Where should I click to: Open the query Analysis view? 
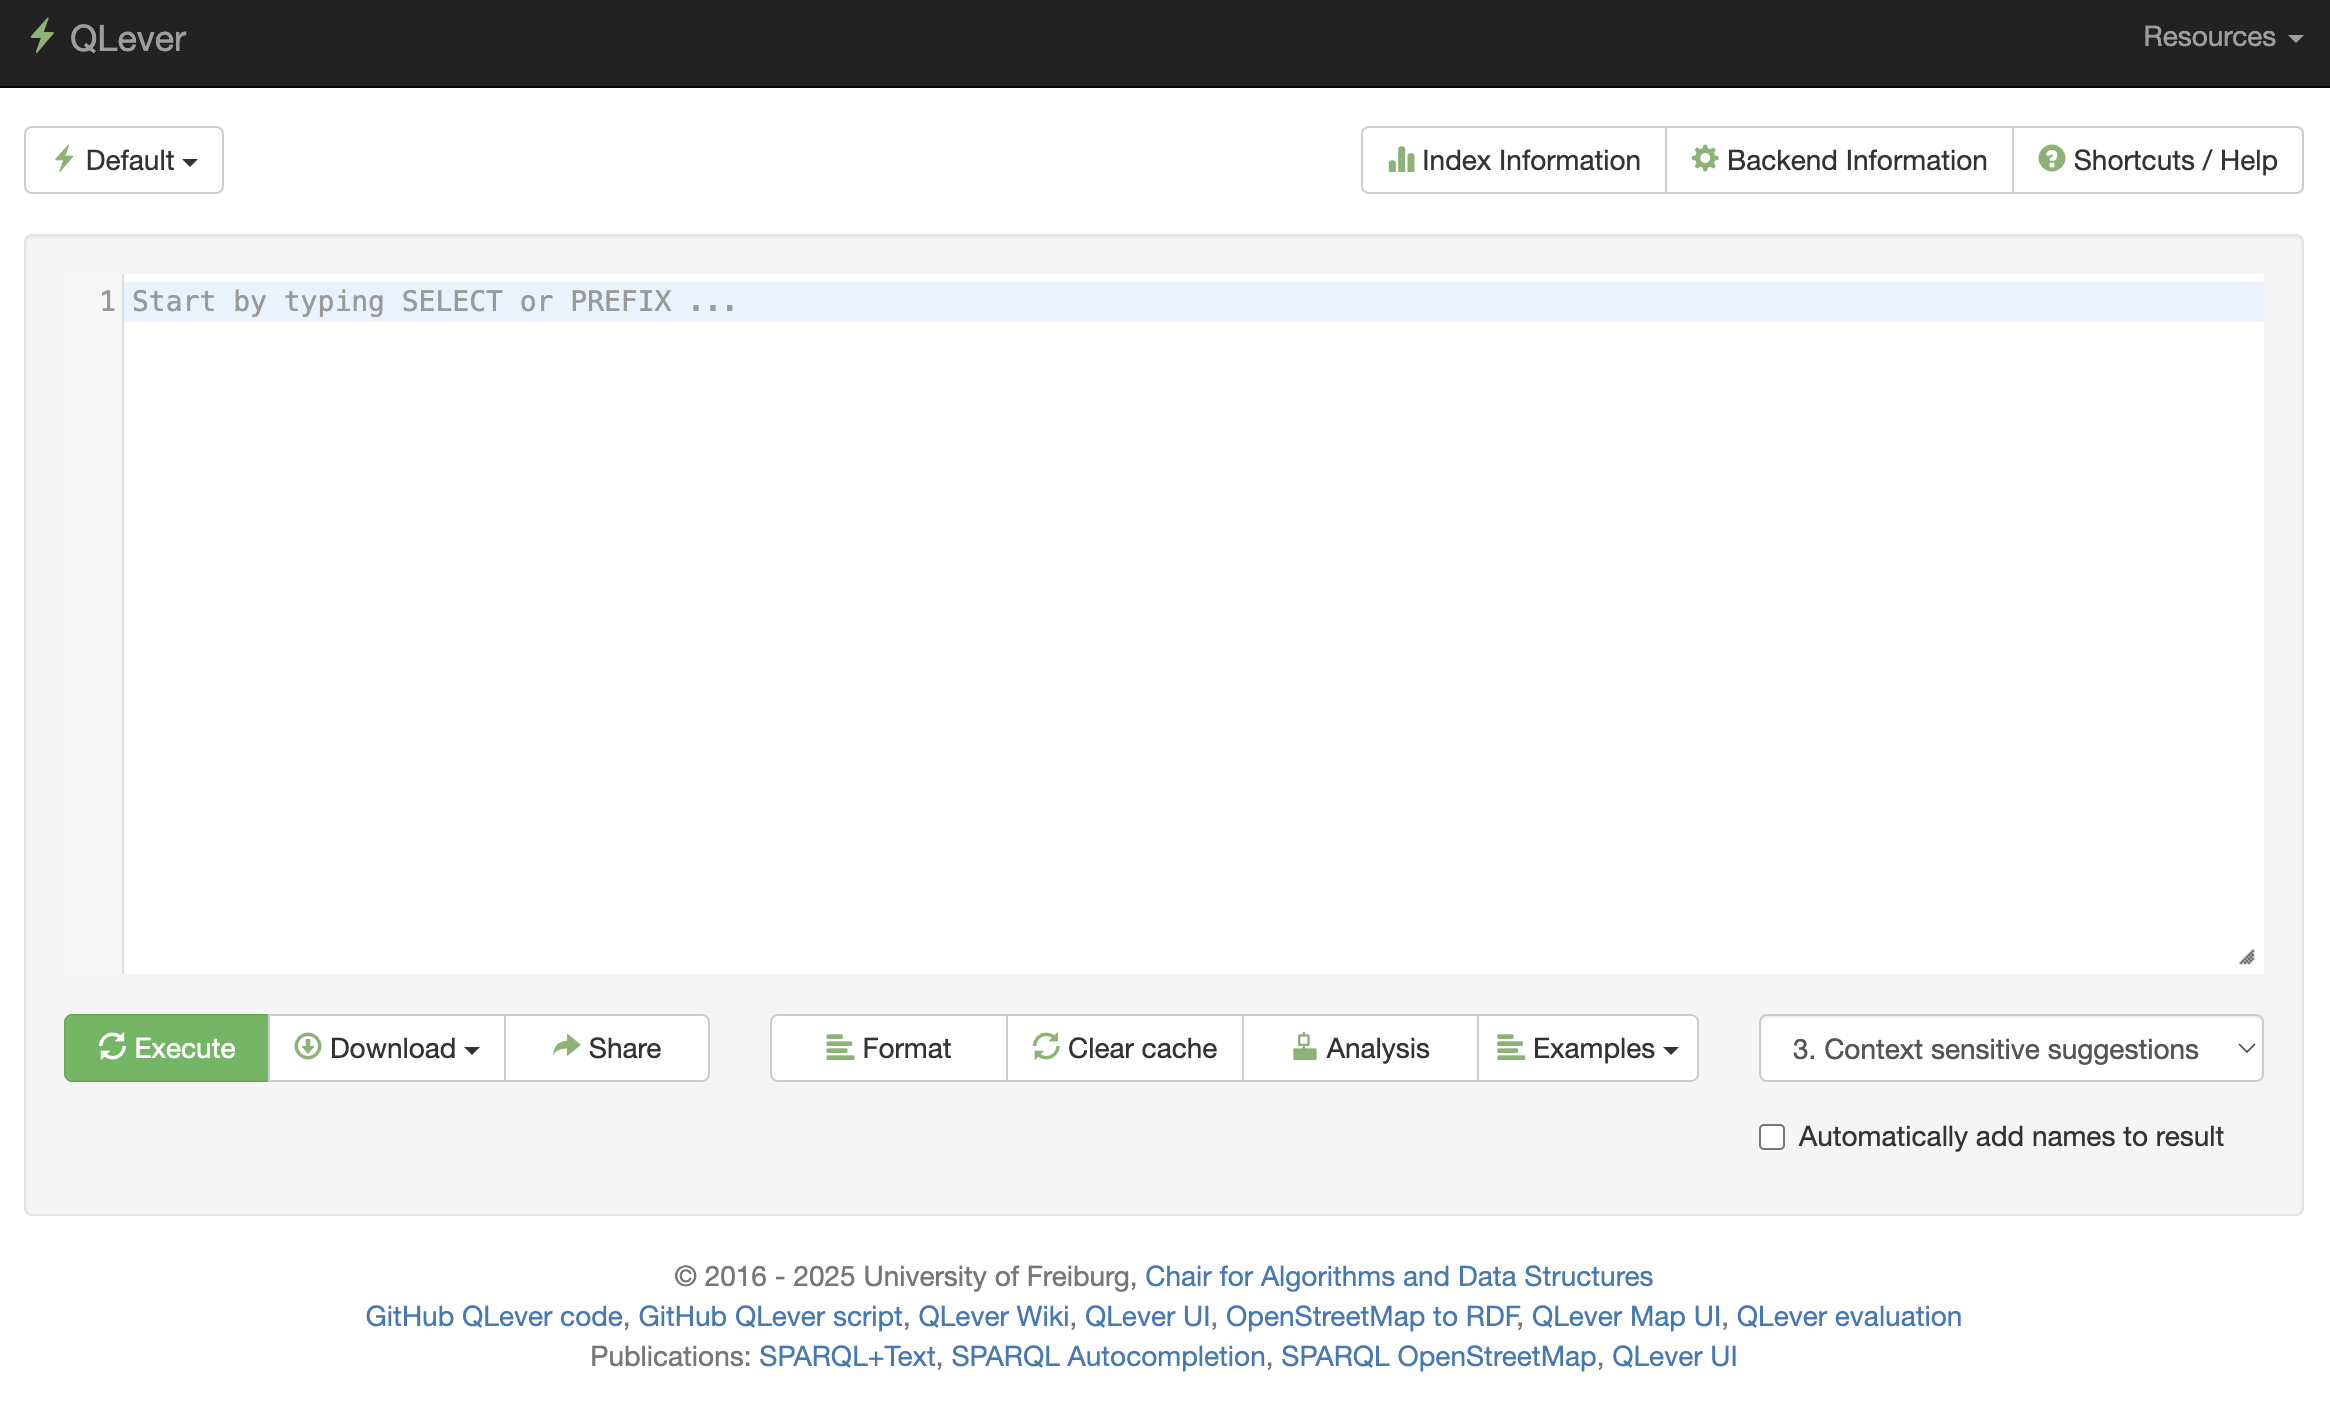click(x=1361, y=1048)
